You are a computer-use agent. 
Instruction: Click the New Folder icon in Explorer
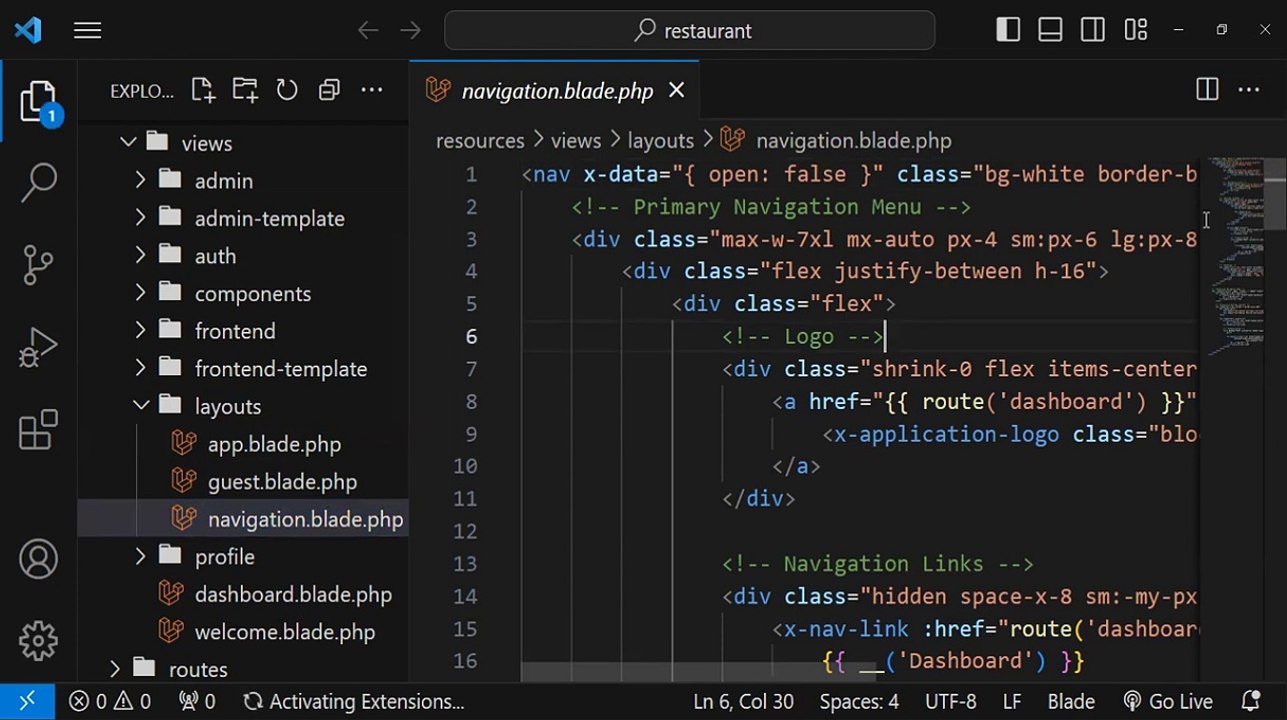pyautogui.click(x=245, y=90)
